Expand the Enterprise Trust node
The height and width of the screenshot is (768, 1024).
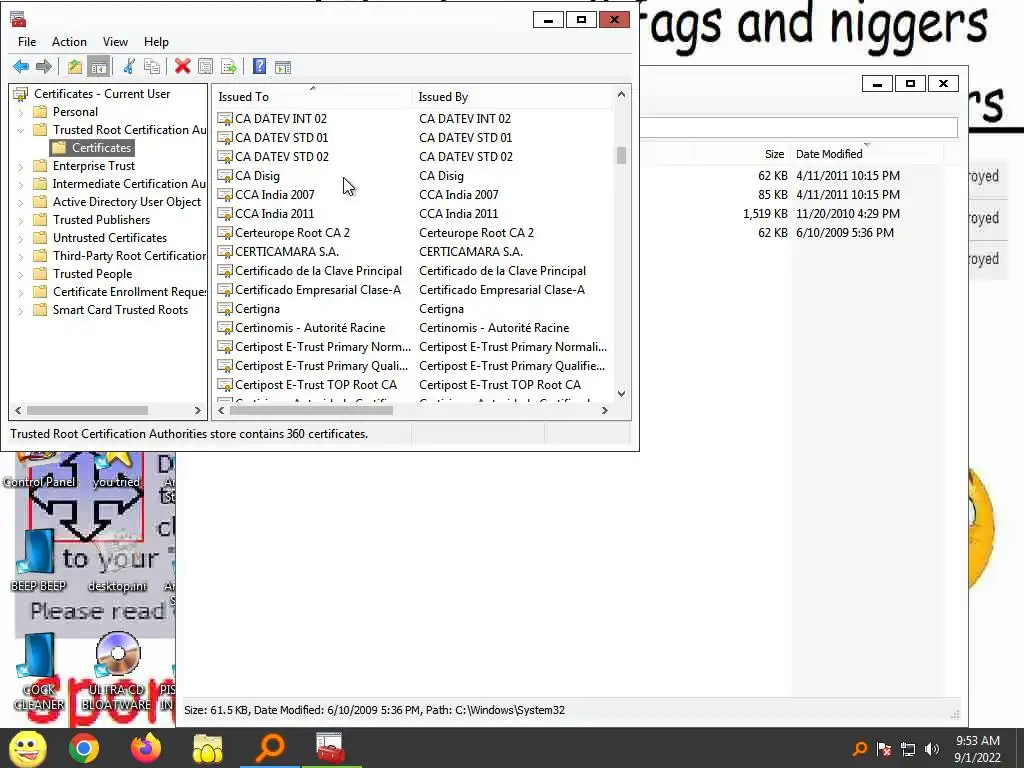20,167
